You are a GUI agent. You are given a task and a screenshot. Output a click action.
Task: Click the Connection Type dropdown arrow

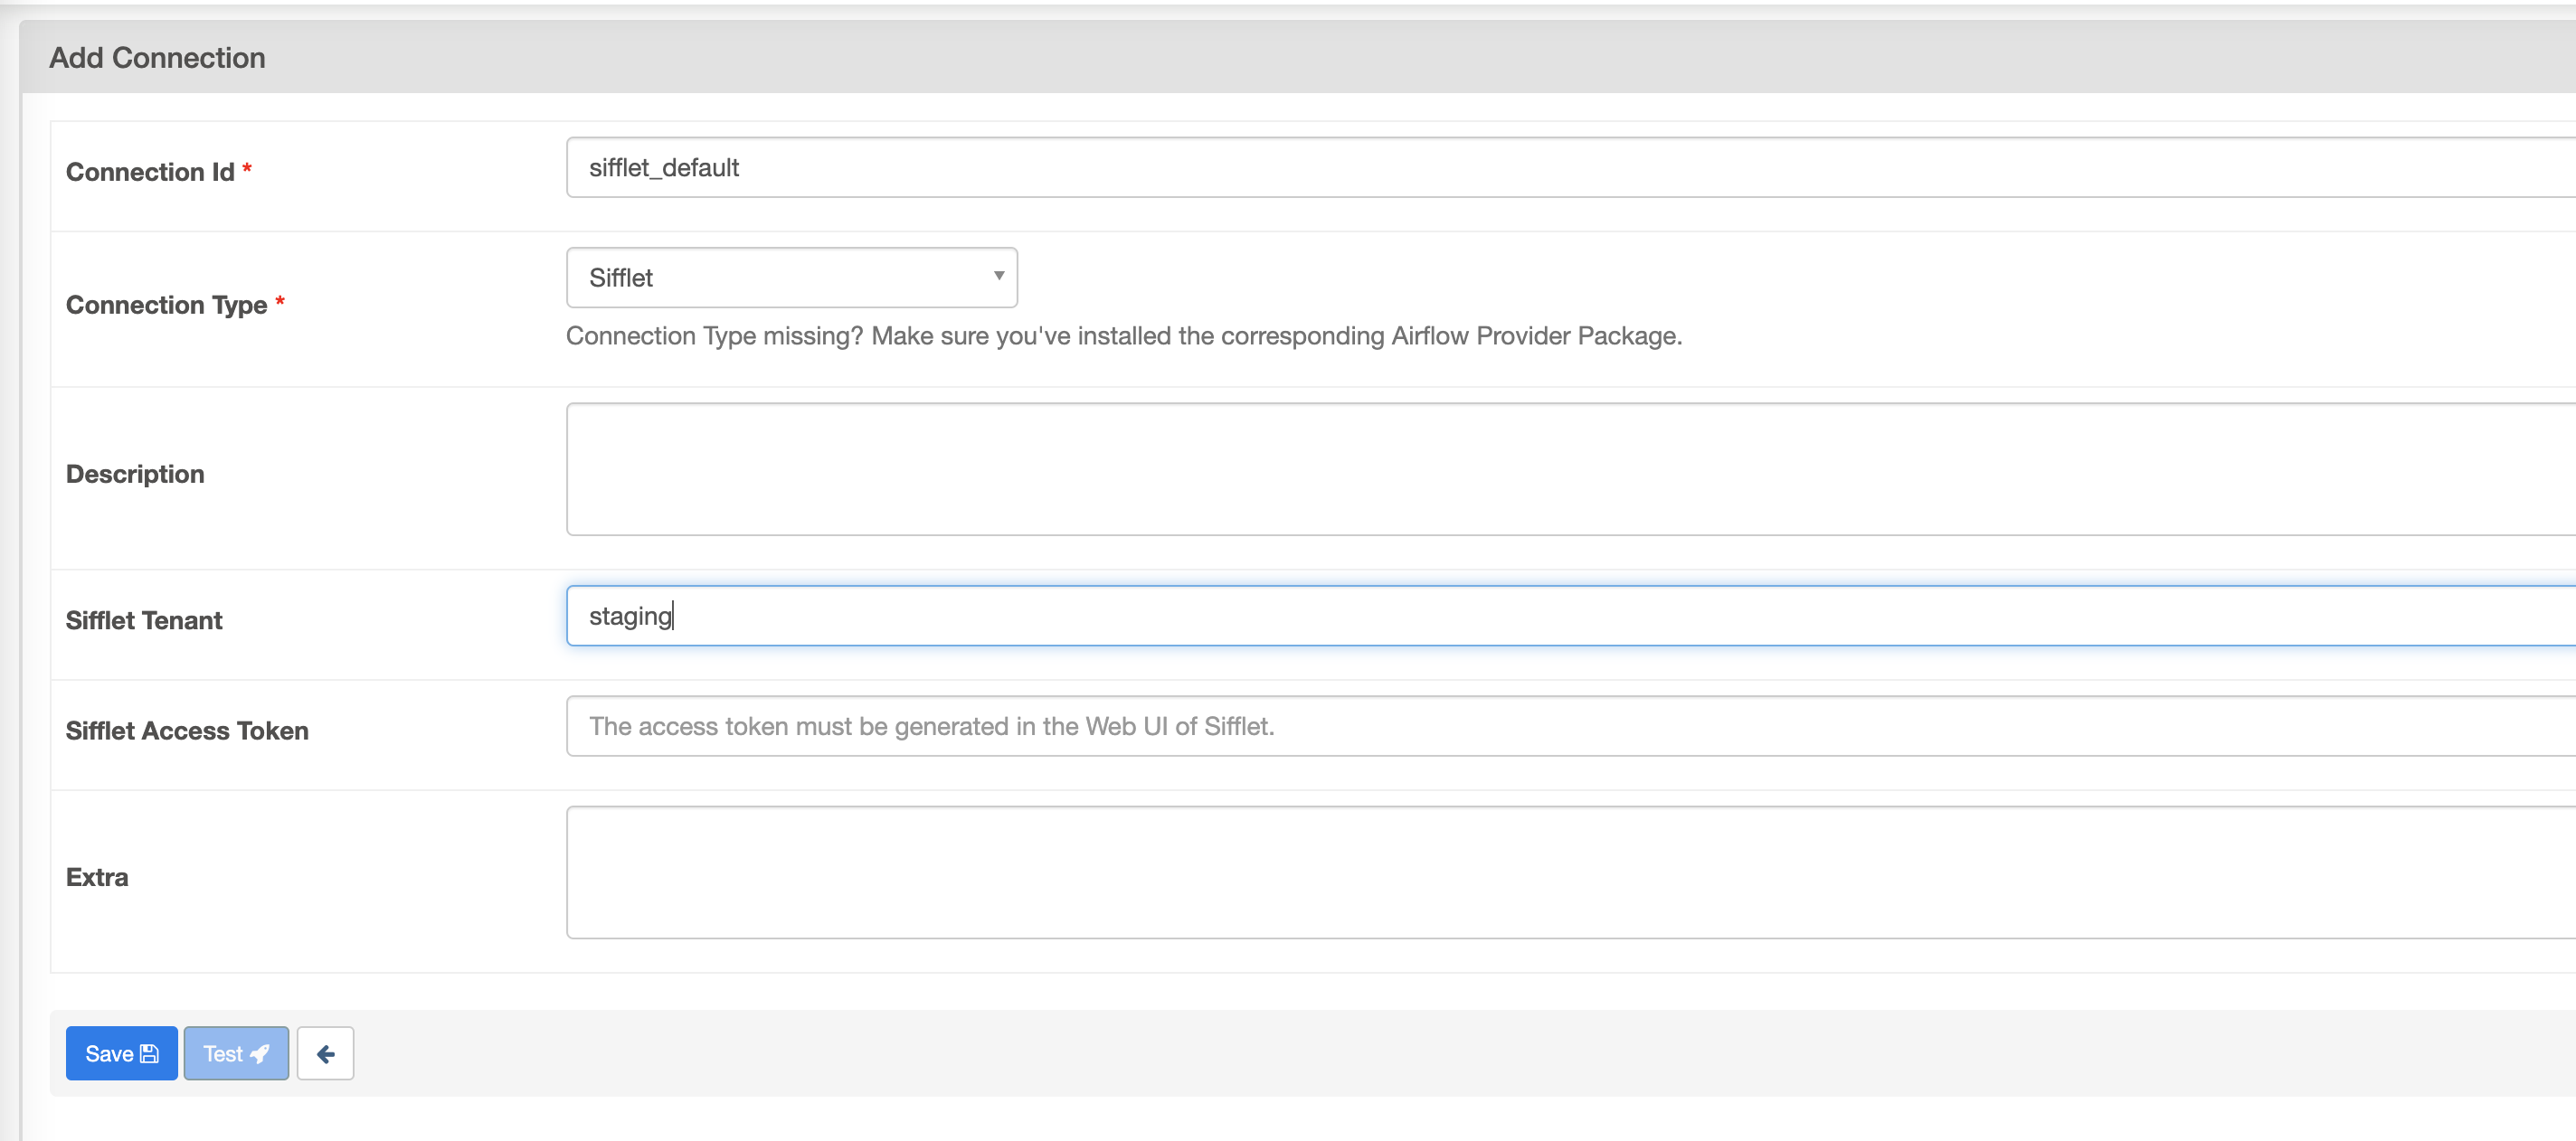click(x=998, y=276)
